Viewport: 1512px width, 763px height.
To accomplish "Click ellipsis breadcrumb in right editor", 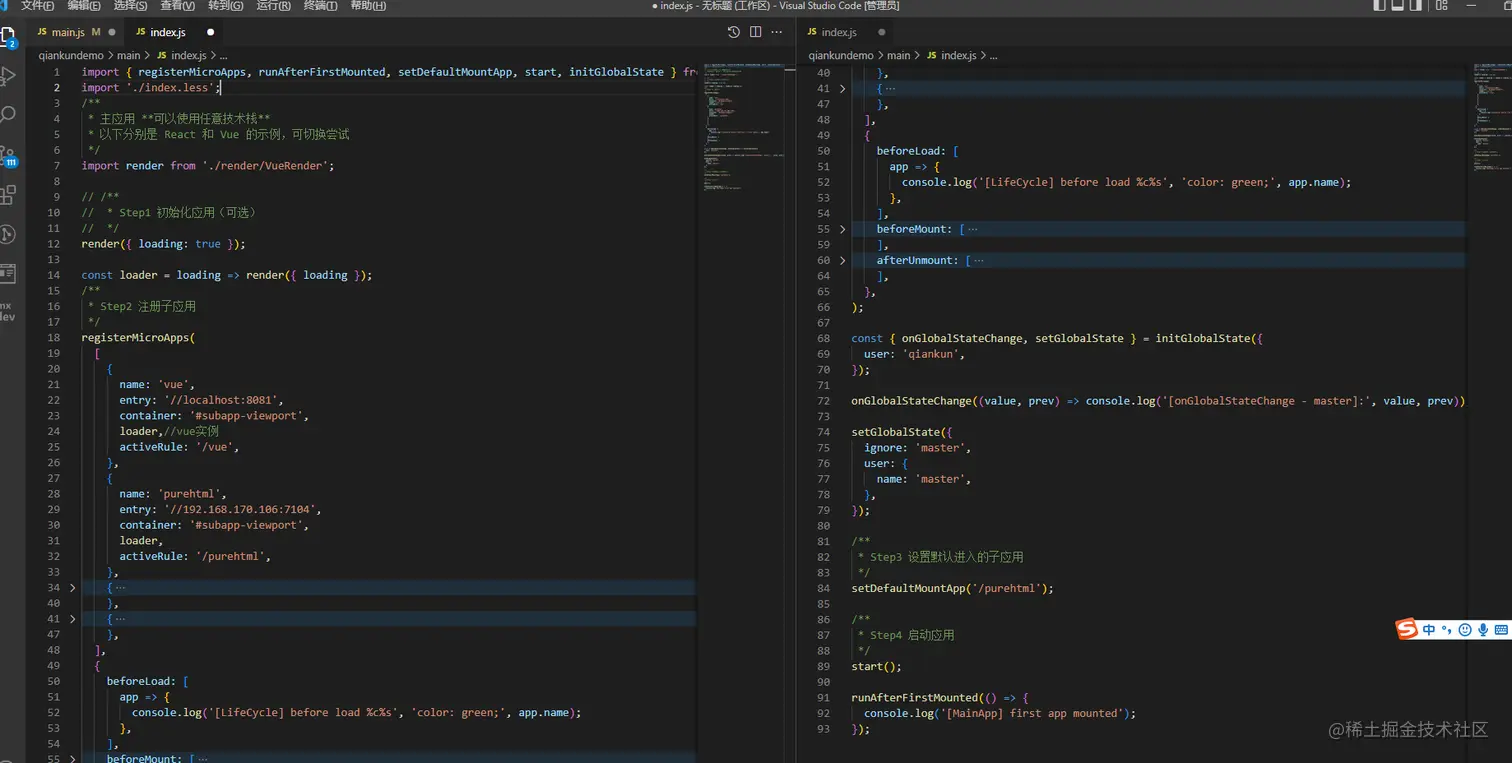I will click(993, 56).
